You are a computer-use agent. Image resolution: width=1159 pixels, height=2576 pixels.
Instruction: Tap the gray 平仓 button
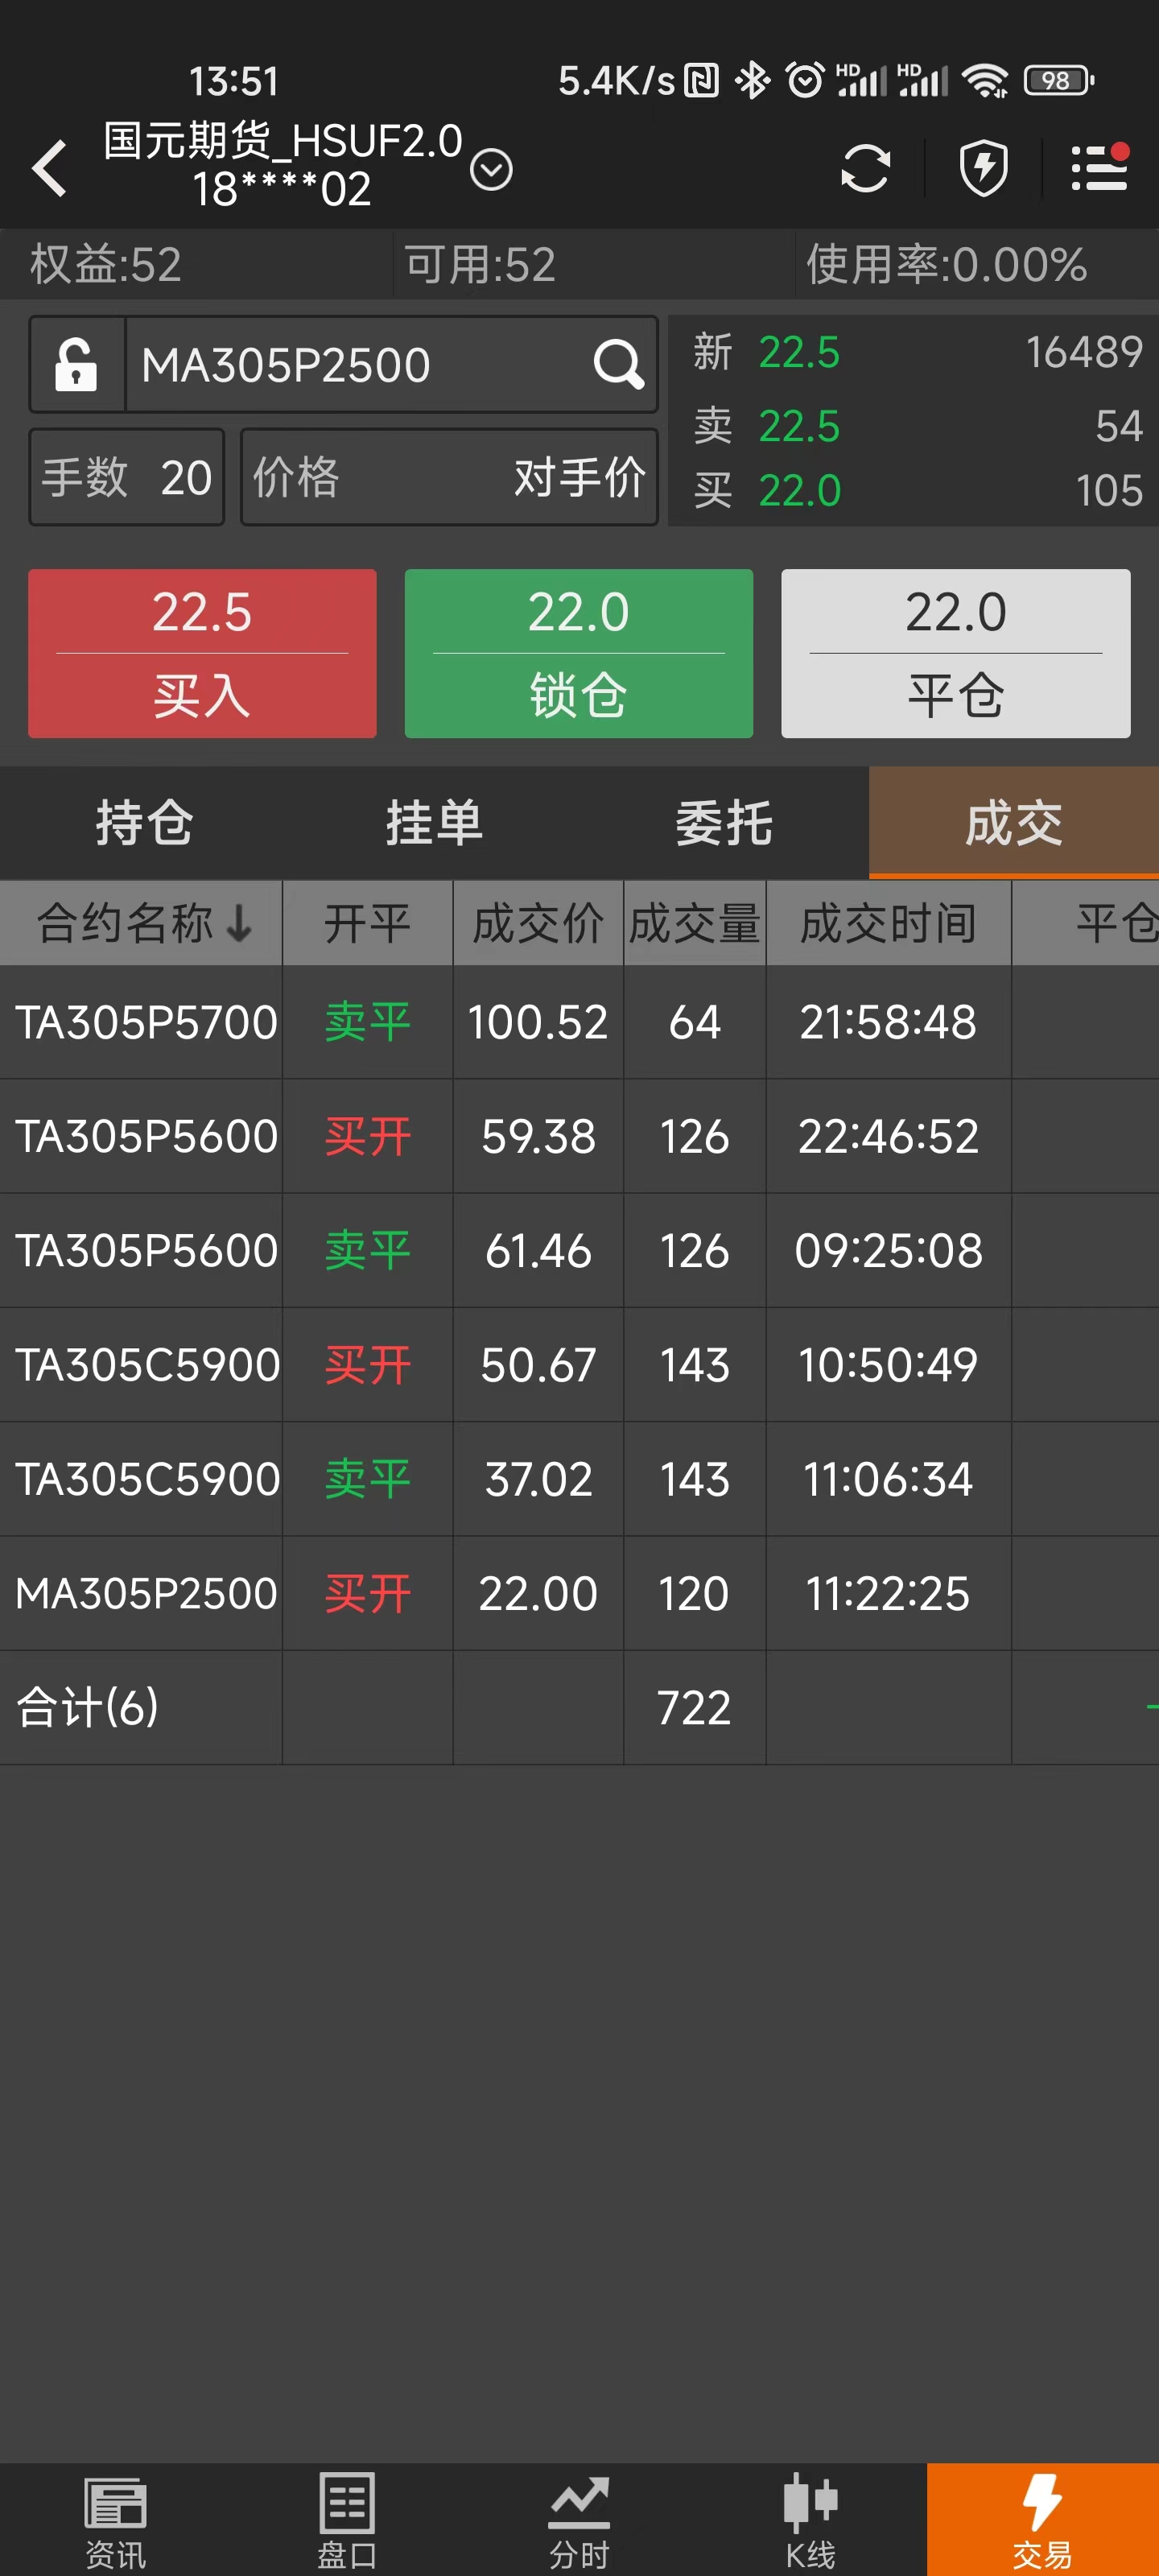click(956, 653)
